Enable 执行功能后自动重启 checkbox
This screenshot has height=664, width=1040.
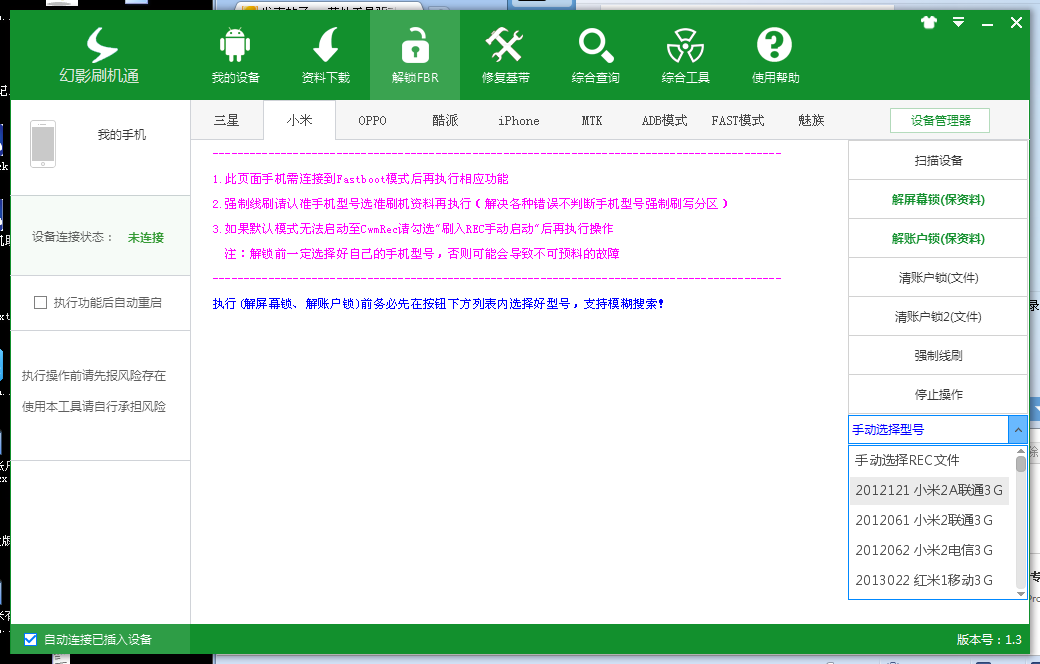pos(42,301)
